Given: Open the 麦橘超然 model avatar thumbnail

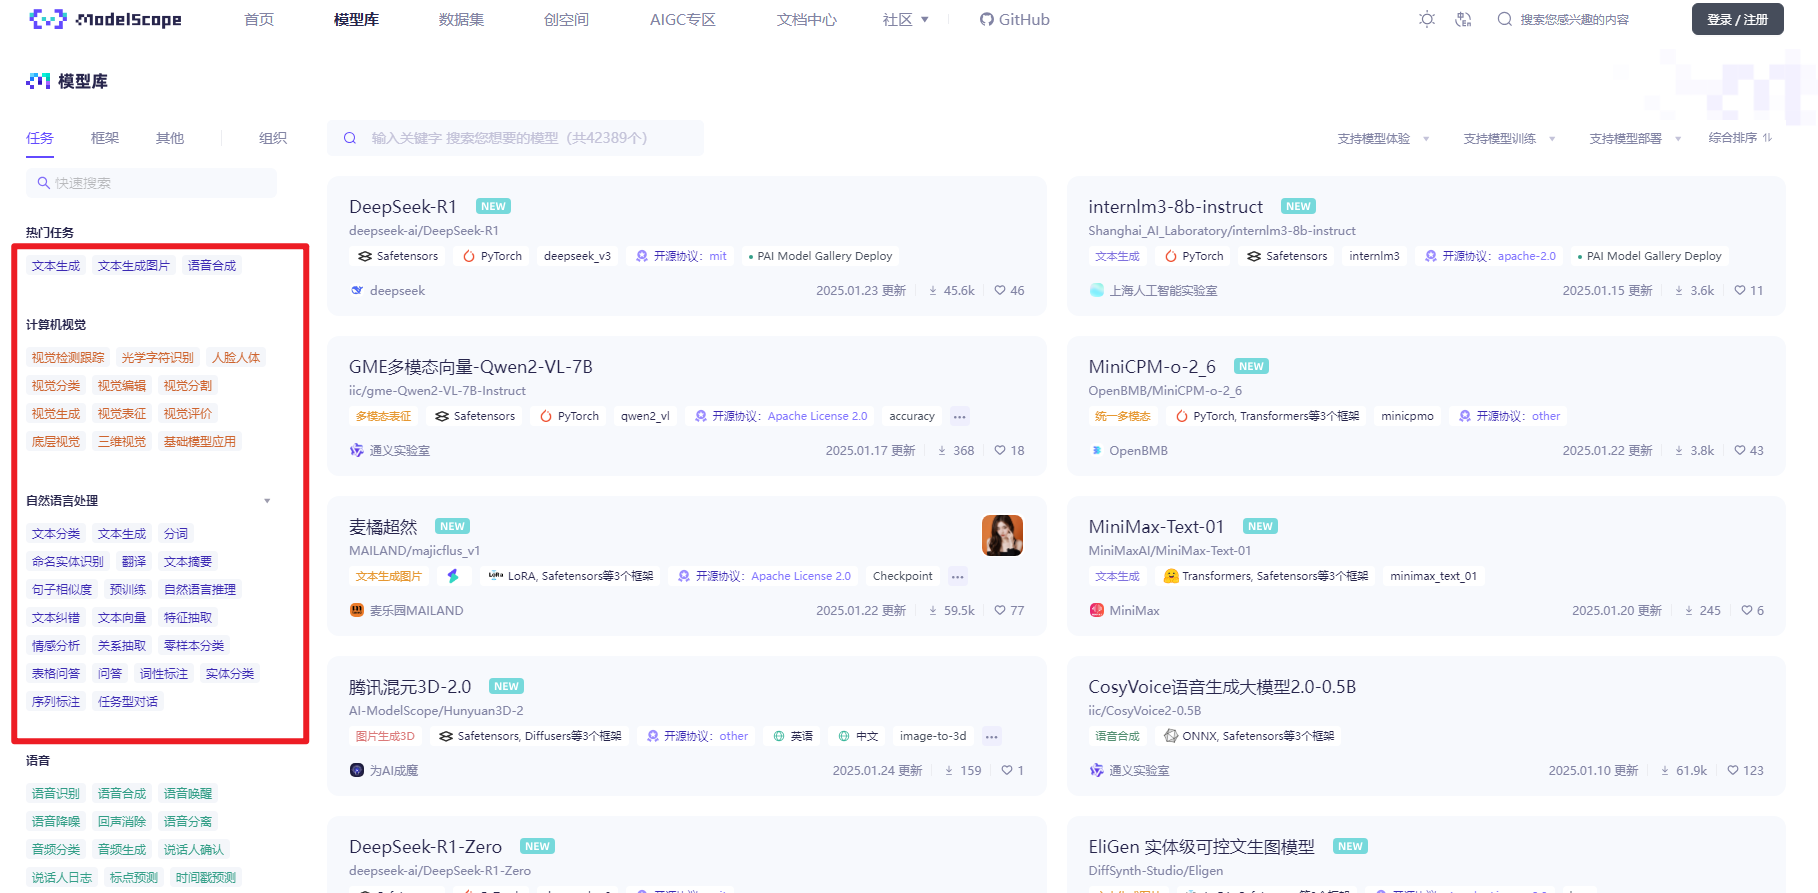Looking at the screenshot, I should (1002, 535).
